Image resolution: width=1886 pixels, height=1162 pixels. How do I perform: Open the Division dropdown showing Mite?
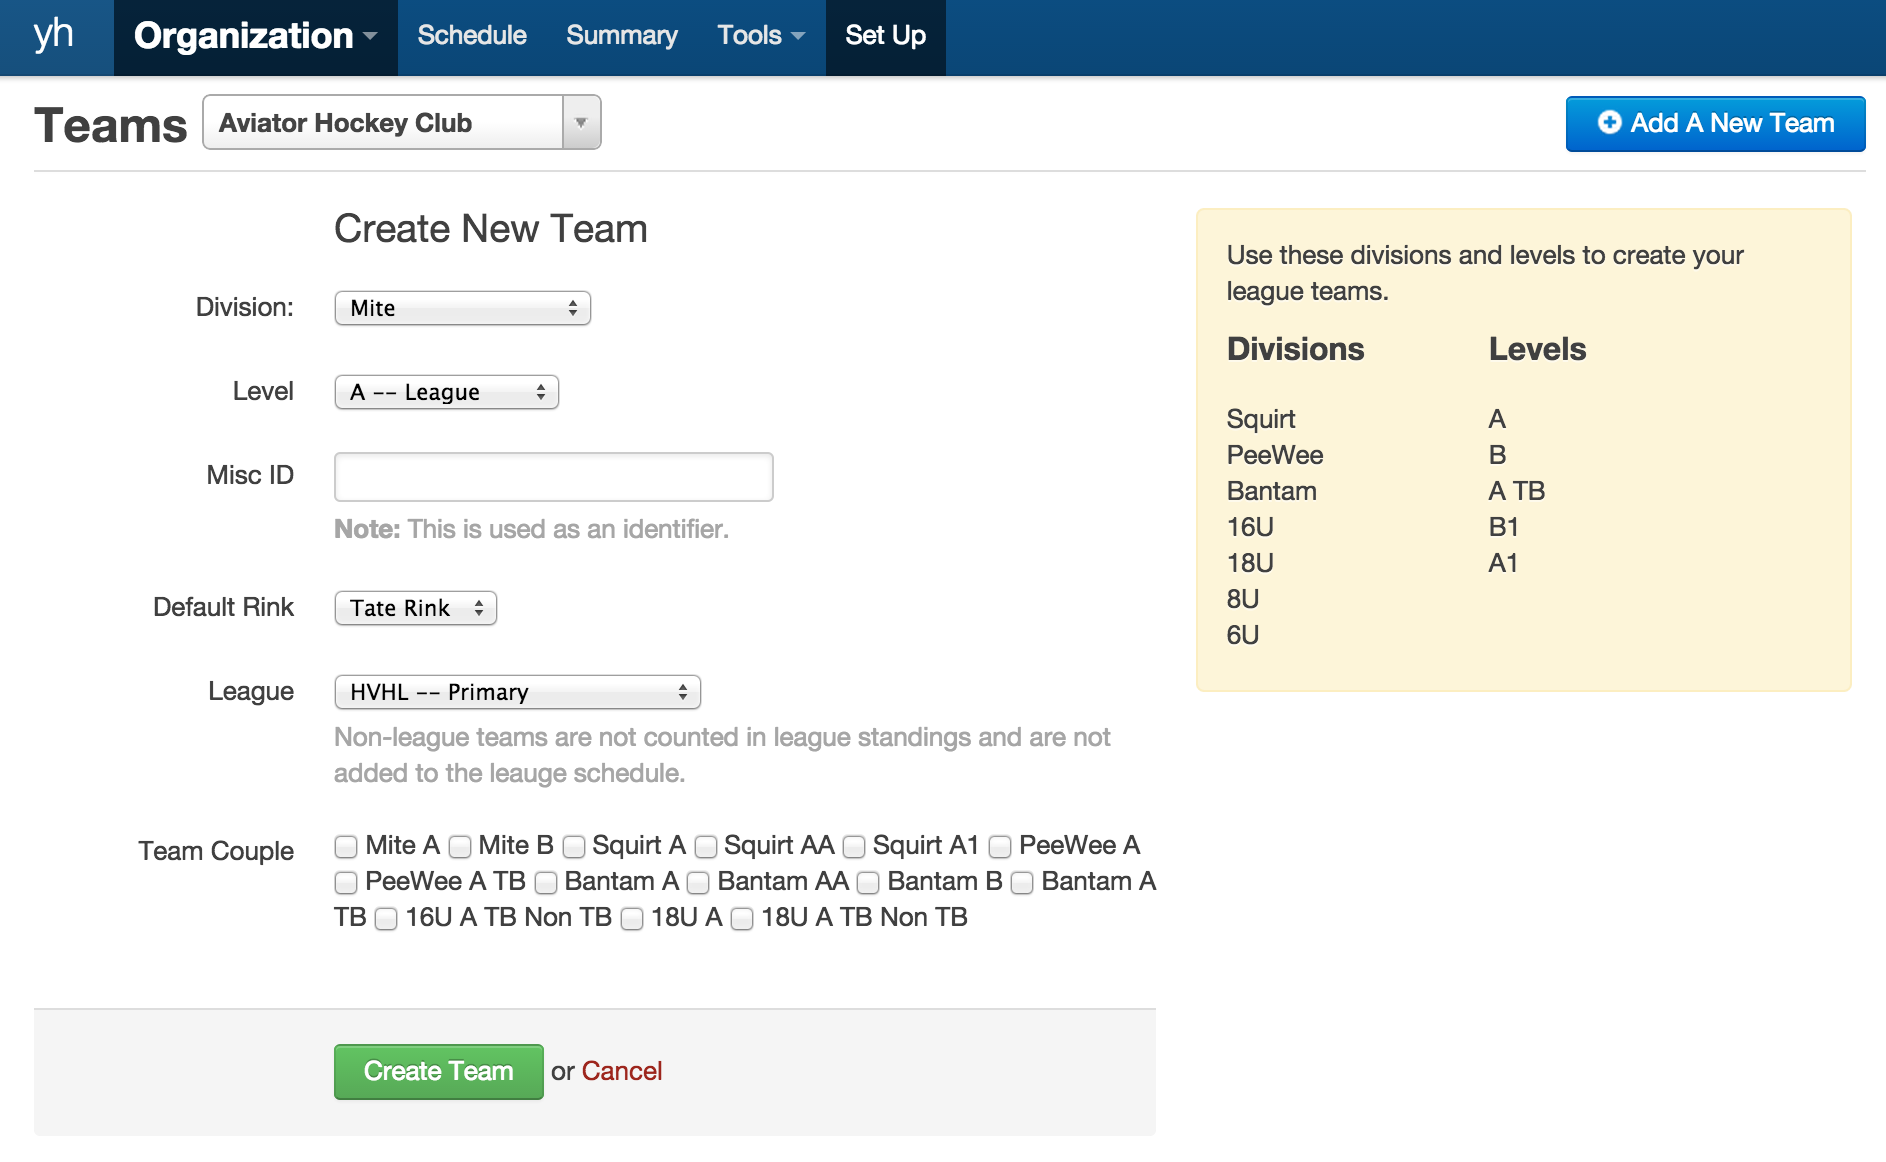coord(462,308)
